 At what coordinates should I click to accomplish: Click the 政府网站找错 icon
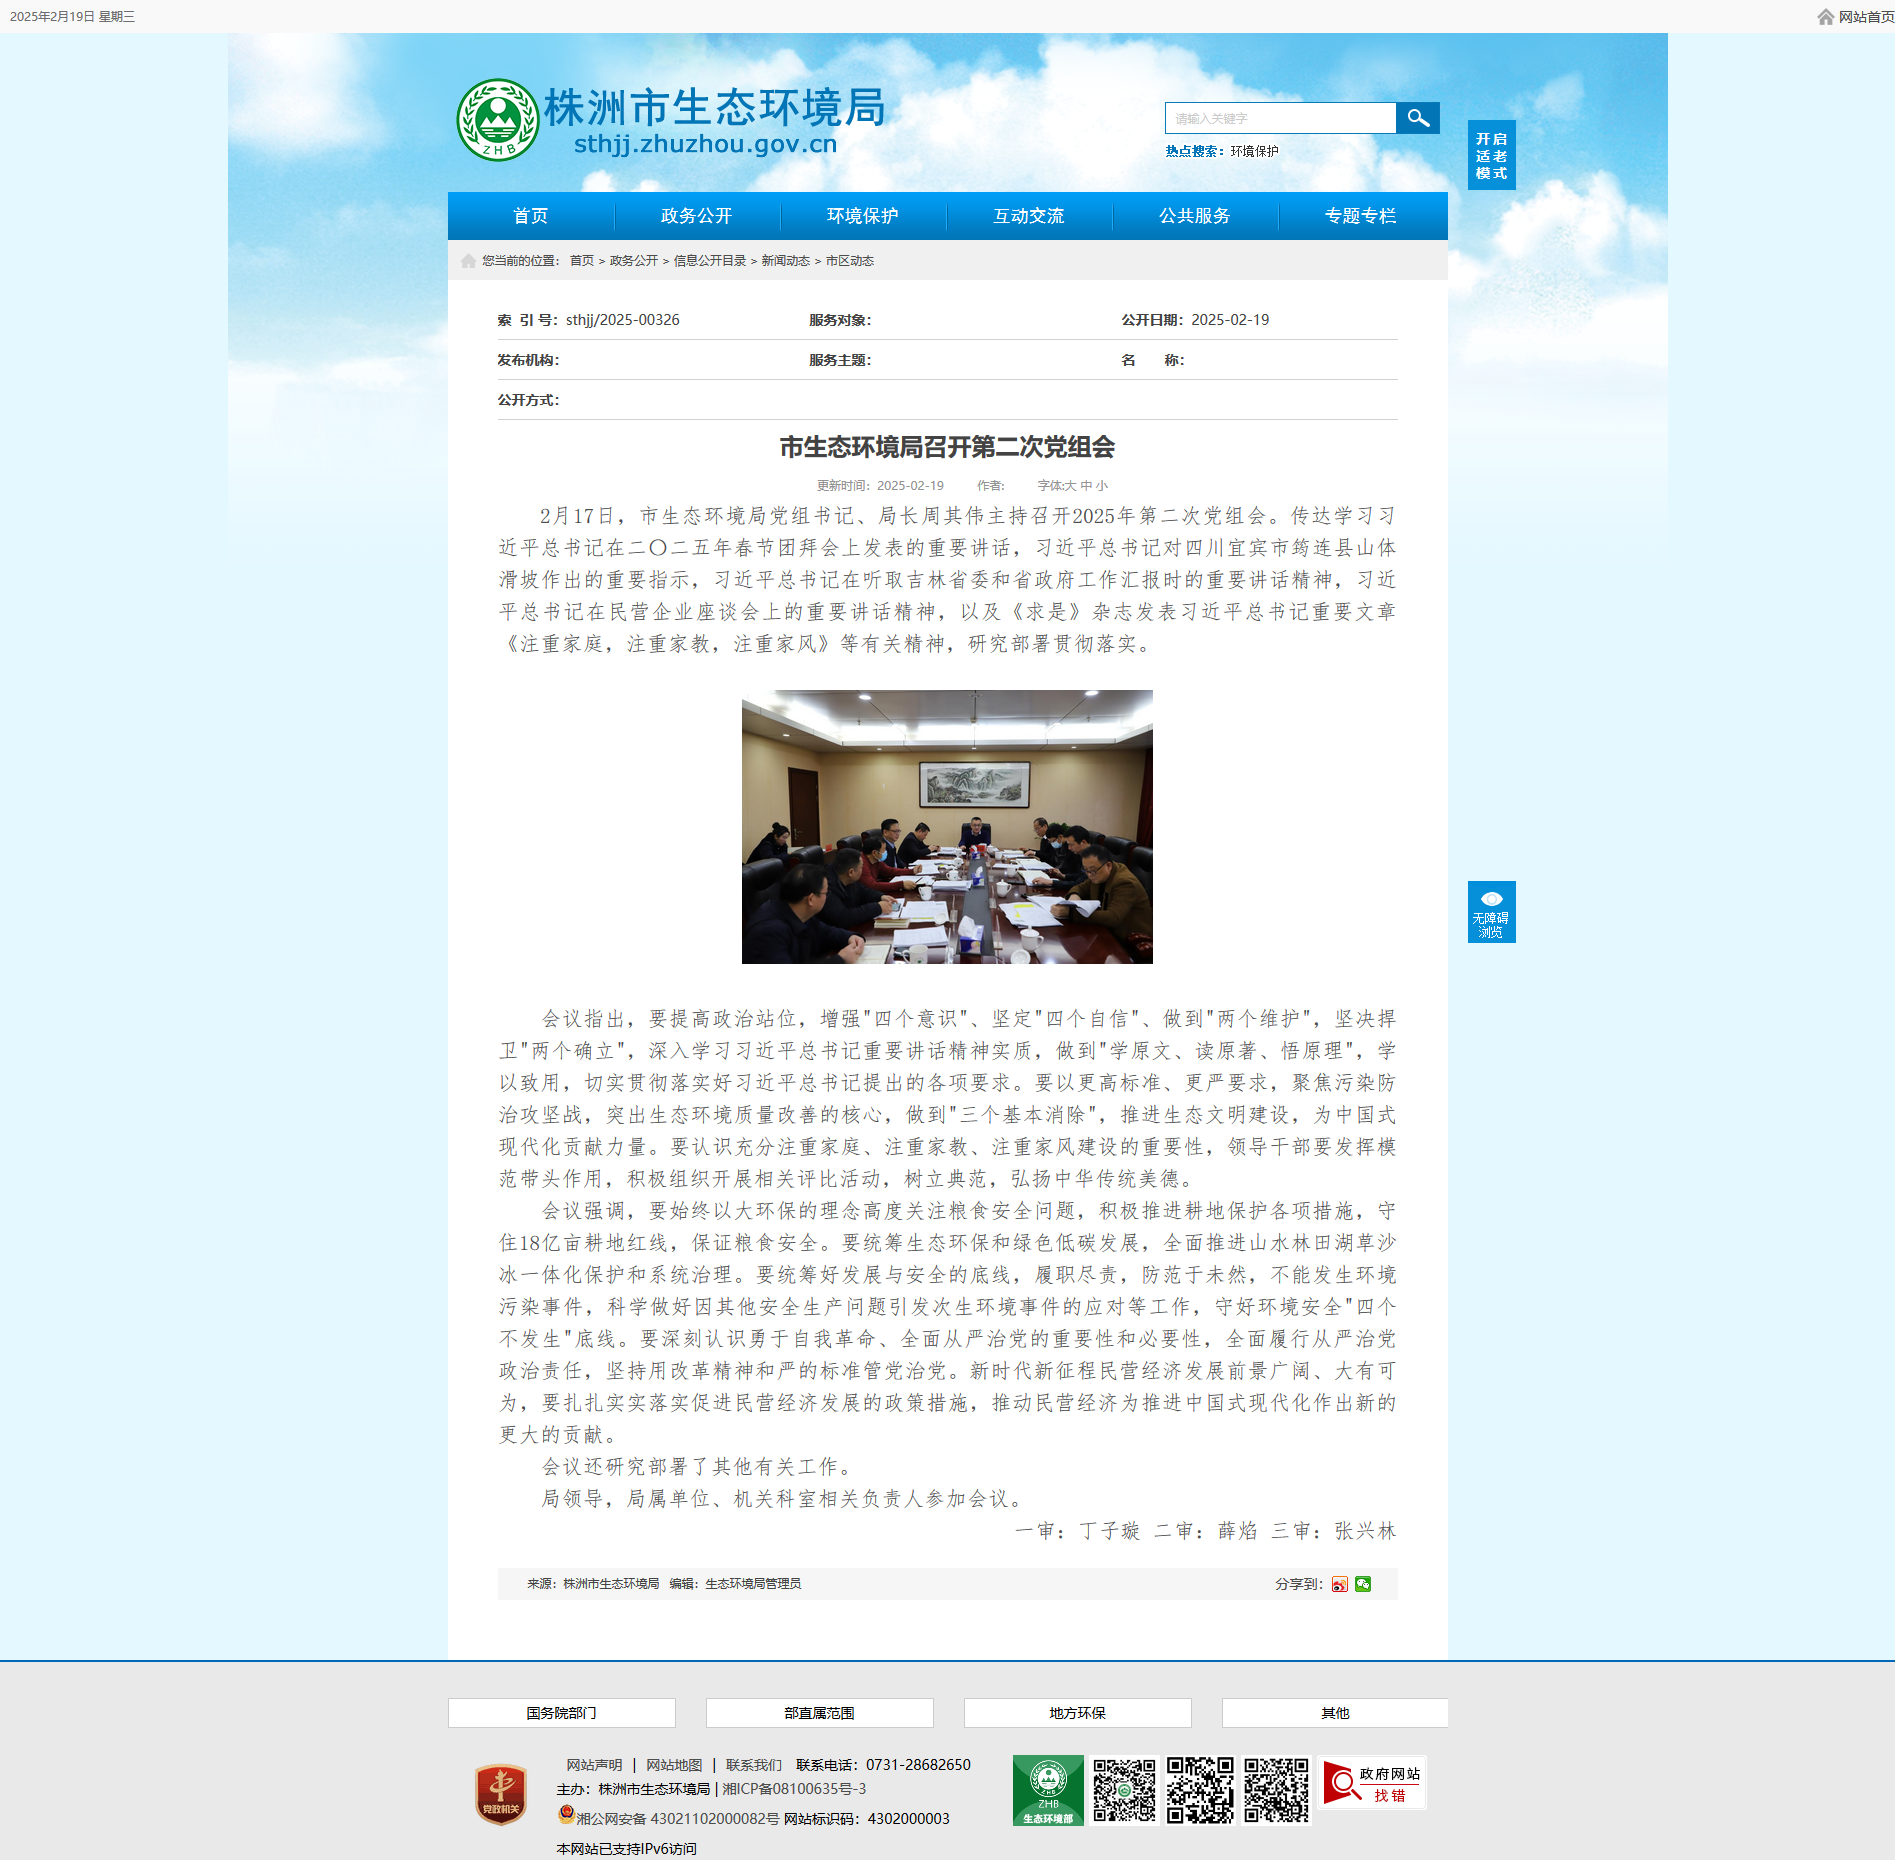pyautogui.click(x=1372, y=1783)
